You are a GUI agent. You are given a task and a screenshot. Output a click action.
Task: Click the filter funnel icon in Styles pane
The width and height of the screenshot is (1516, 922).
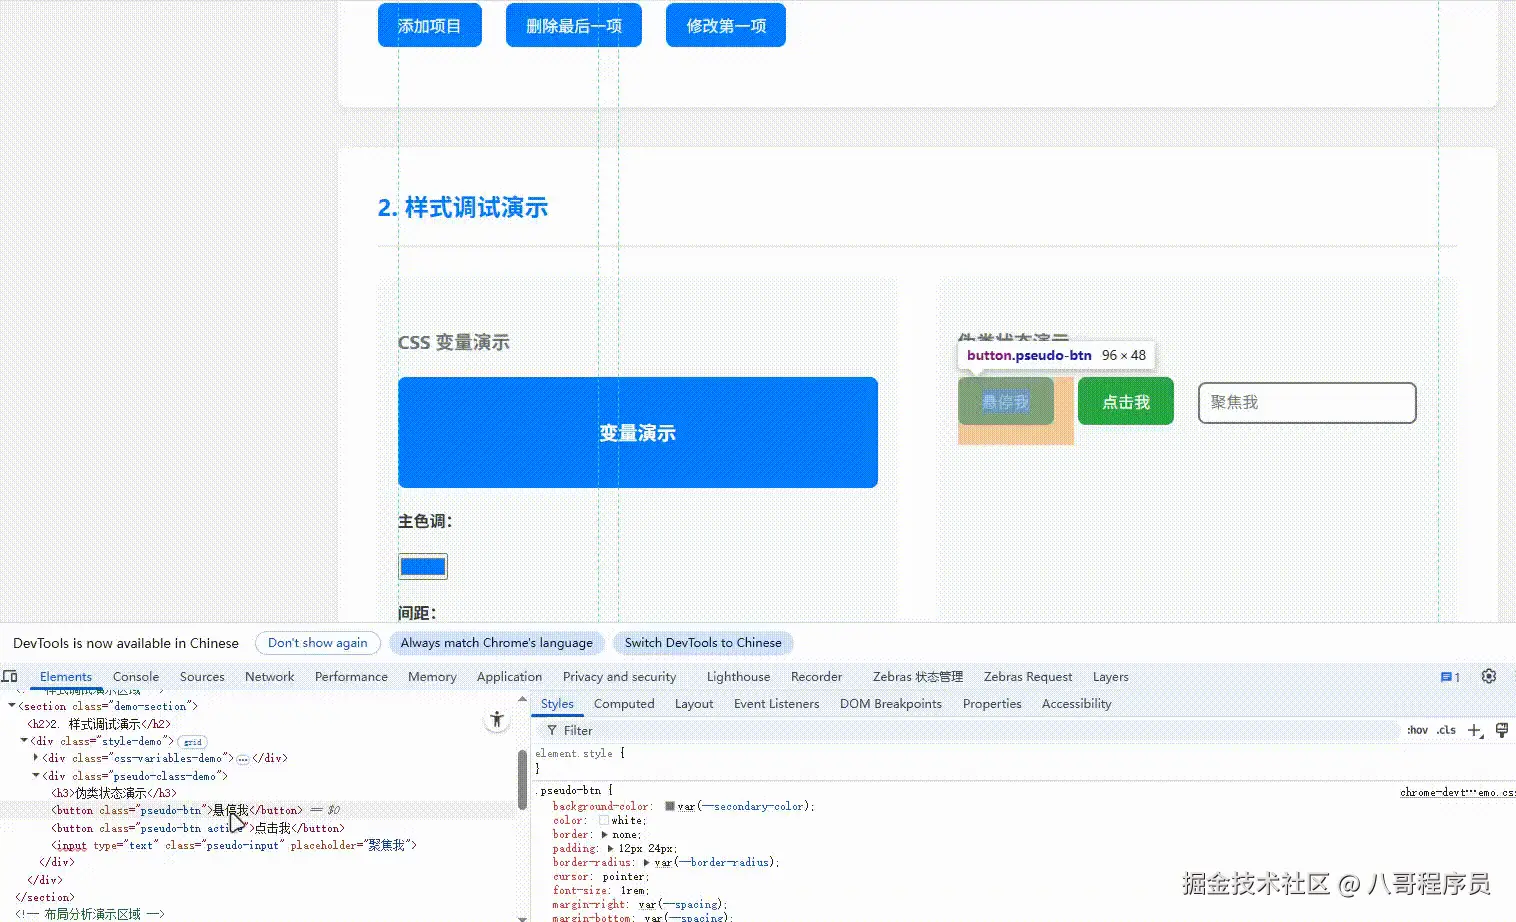coord(552,730)
